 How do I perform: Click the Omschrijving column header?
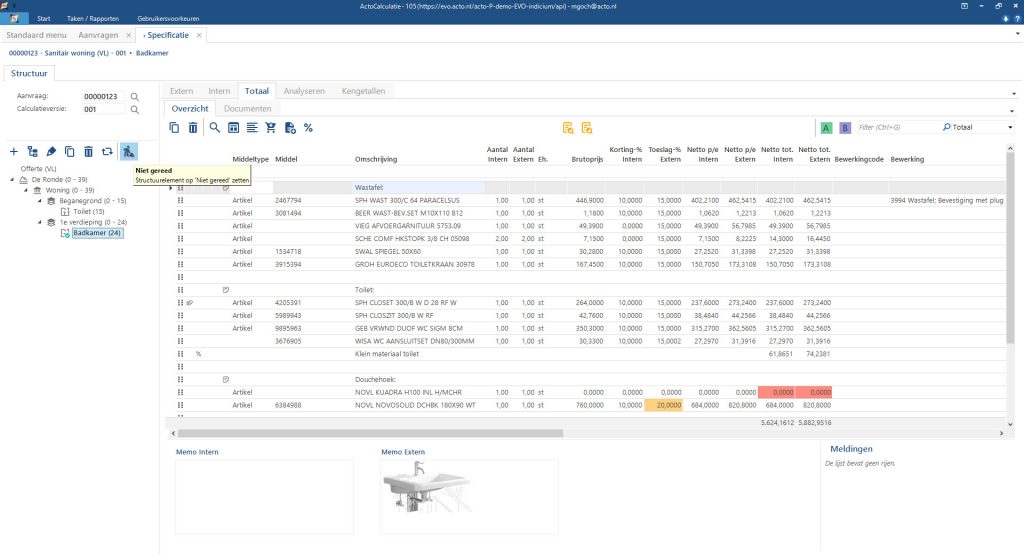point(376,159)
